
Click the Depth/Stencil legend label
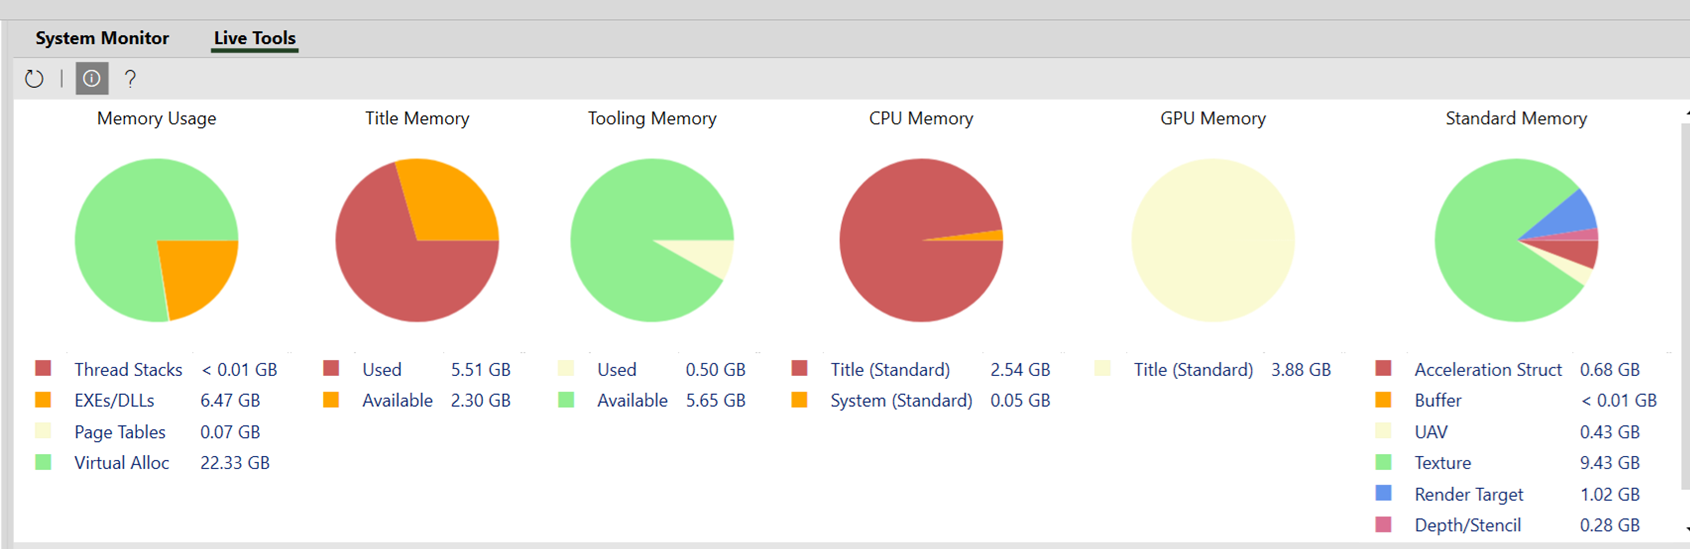coord(1468,526)
